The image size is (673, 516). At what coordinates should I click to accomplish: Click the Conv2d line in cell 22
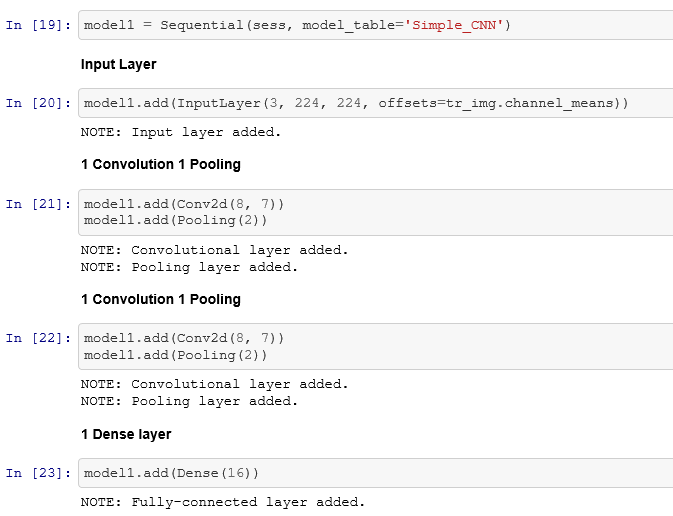pos(184,338)
